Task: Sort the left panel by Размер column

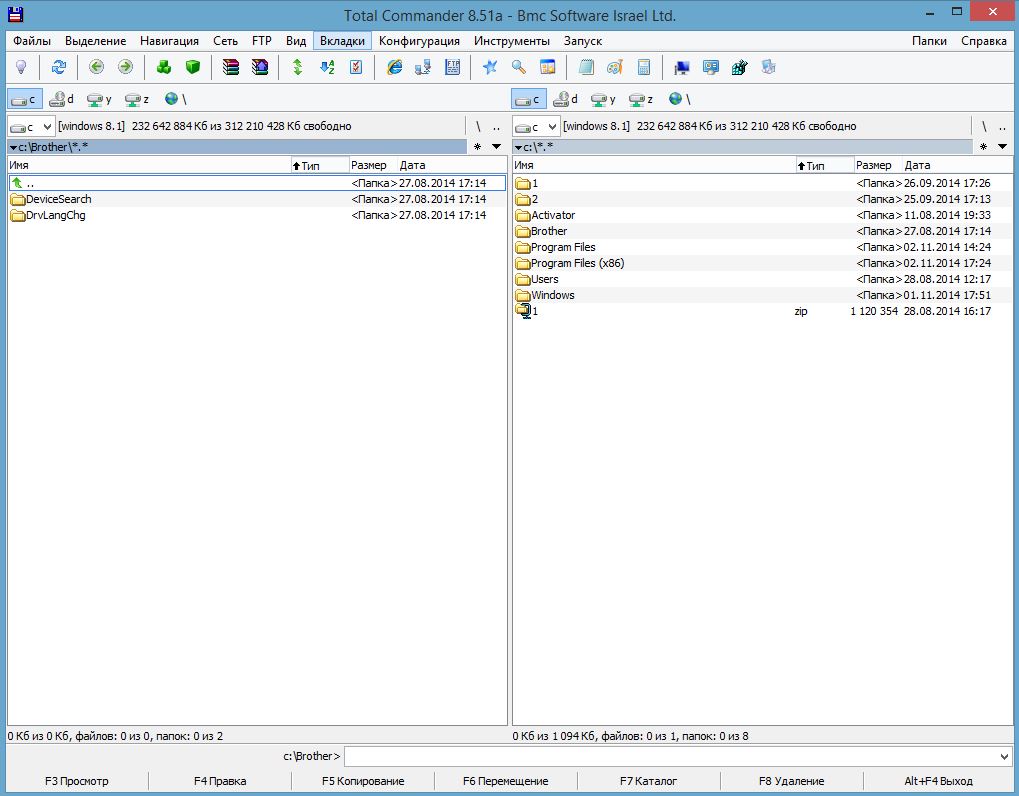Action: pyautogui.click(x=373, y=165)
